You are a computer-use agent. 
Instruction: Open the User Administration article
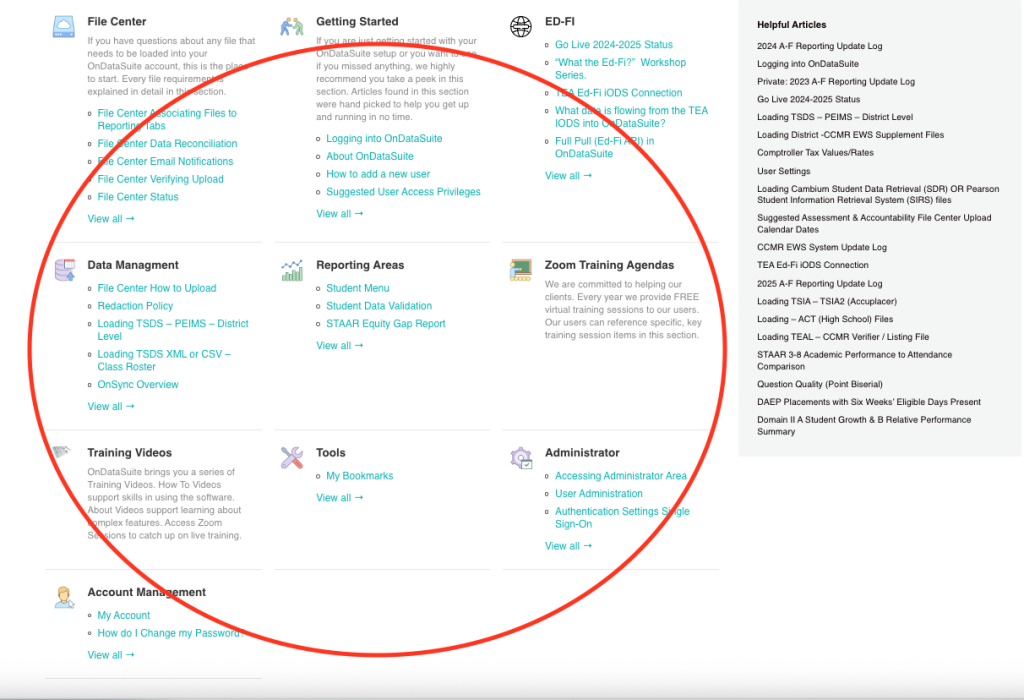click(x=599, y=494)
